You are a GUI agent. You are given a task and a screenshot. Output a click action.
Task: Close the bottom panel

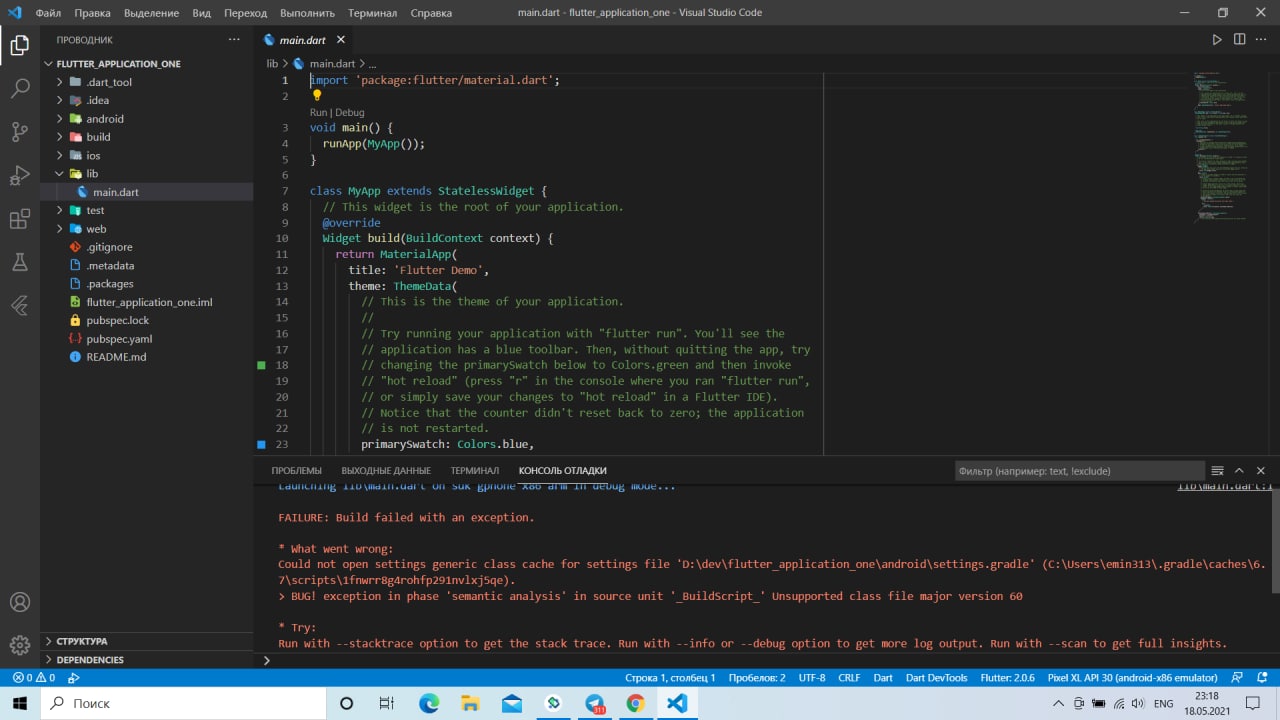(1261, 471)
